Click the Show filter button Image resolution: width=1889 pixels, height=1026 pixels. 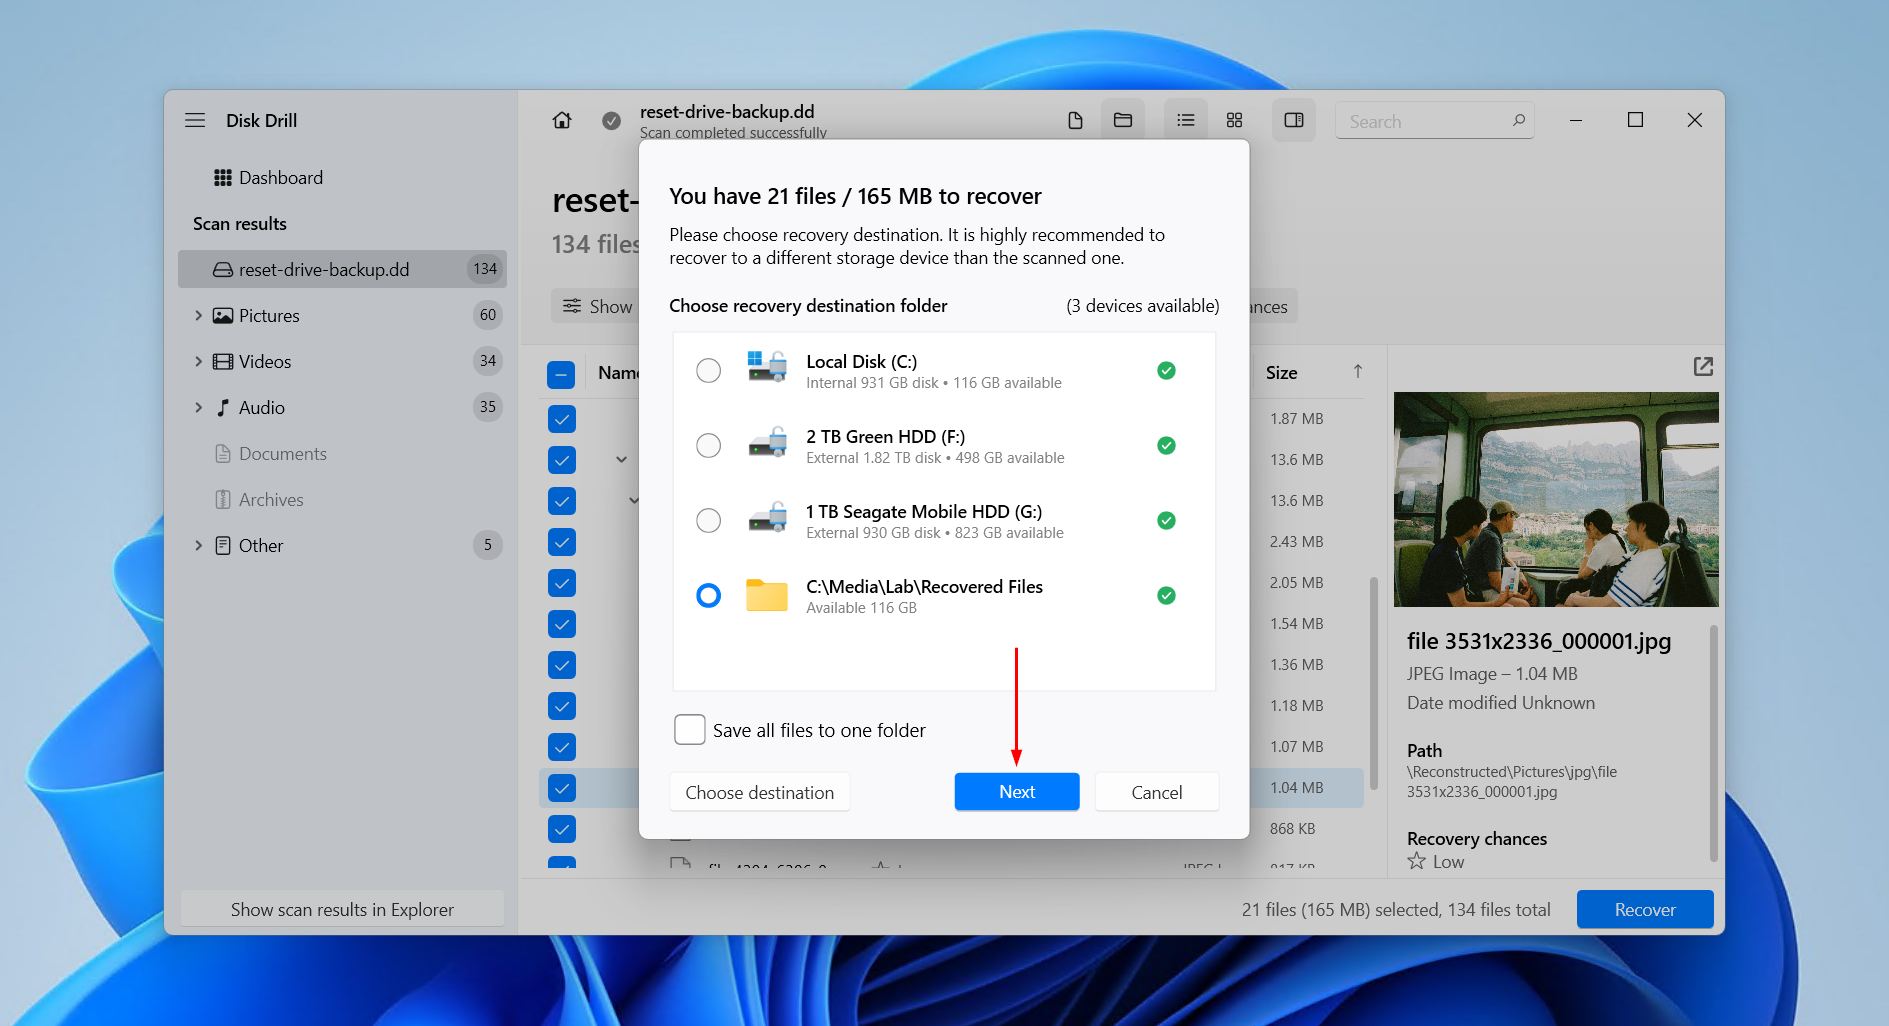[597, 306]
